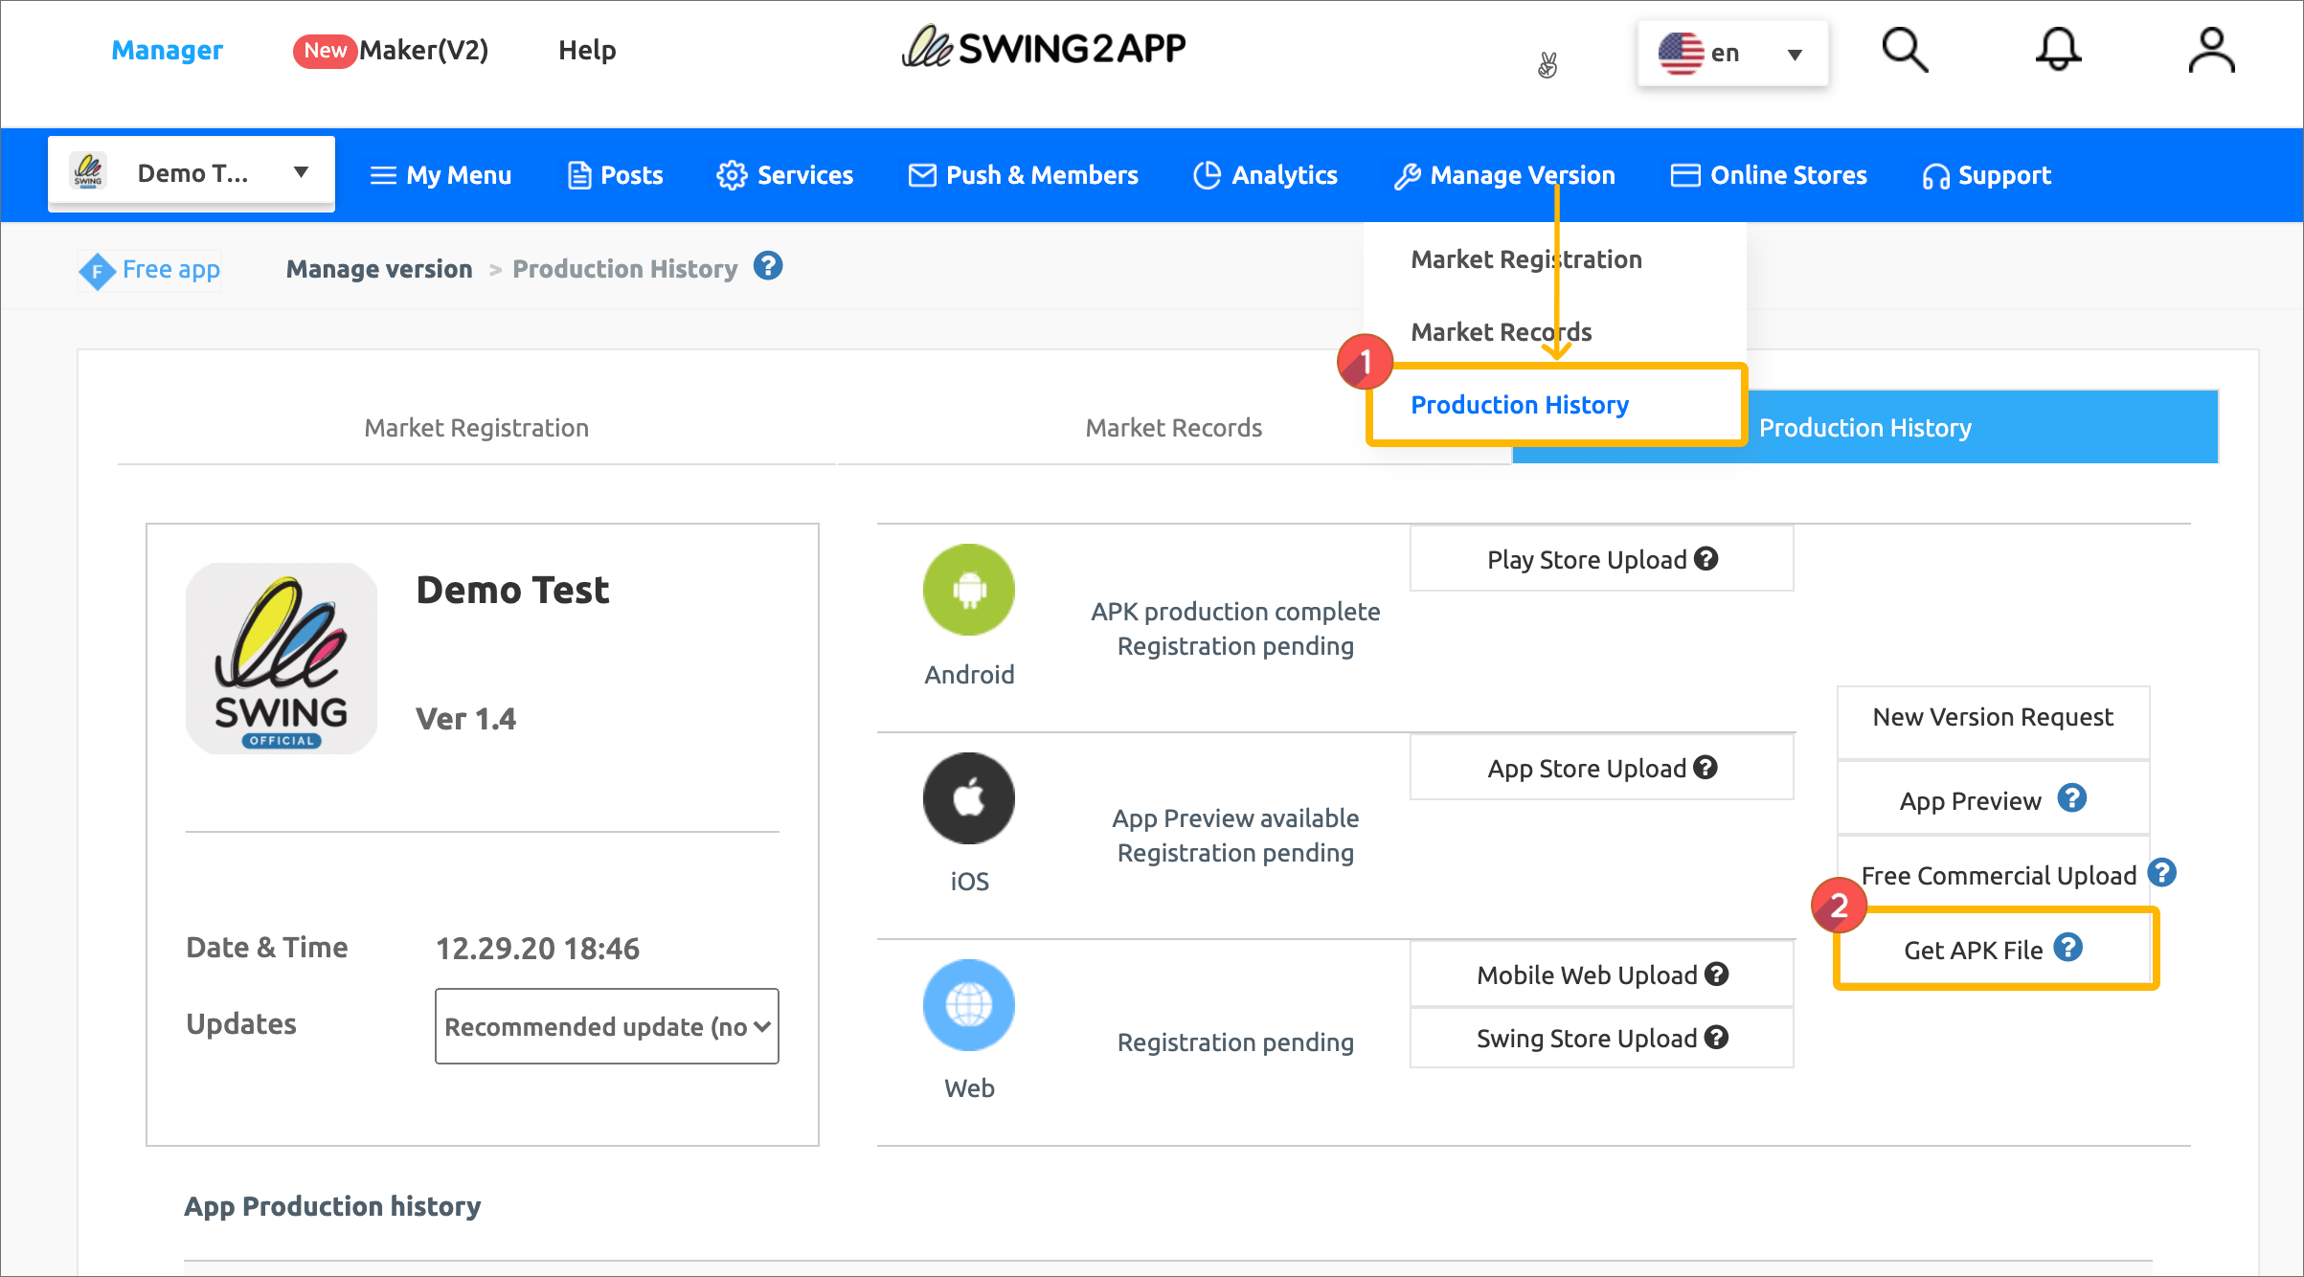Click the Free app badge link
2304x1277 pixels.
(x=150, y=269)
